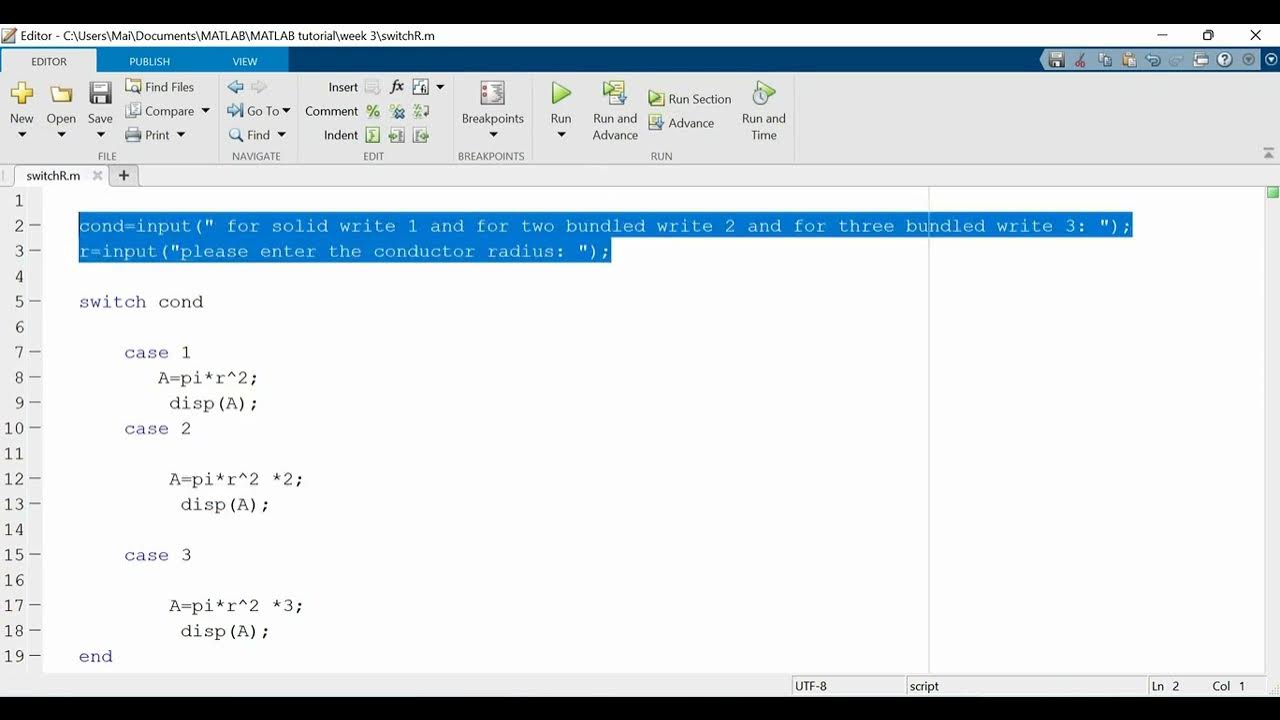Expand the Save dropdown arrow

tap(100, 135)
